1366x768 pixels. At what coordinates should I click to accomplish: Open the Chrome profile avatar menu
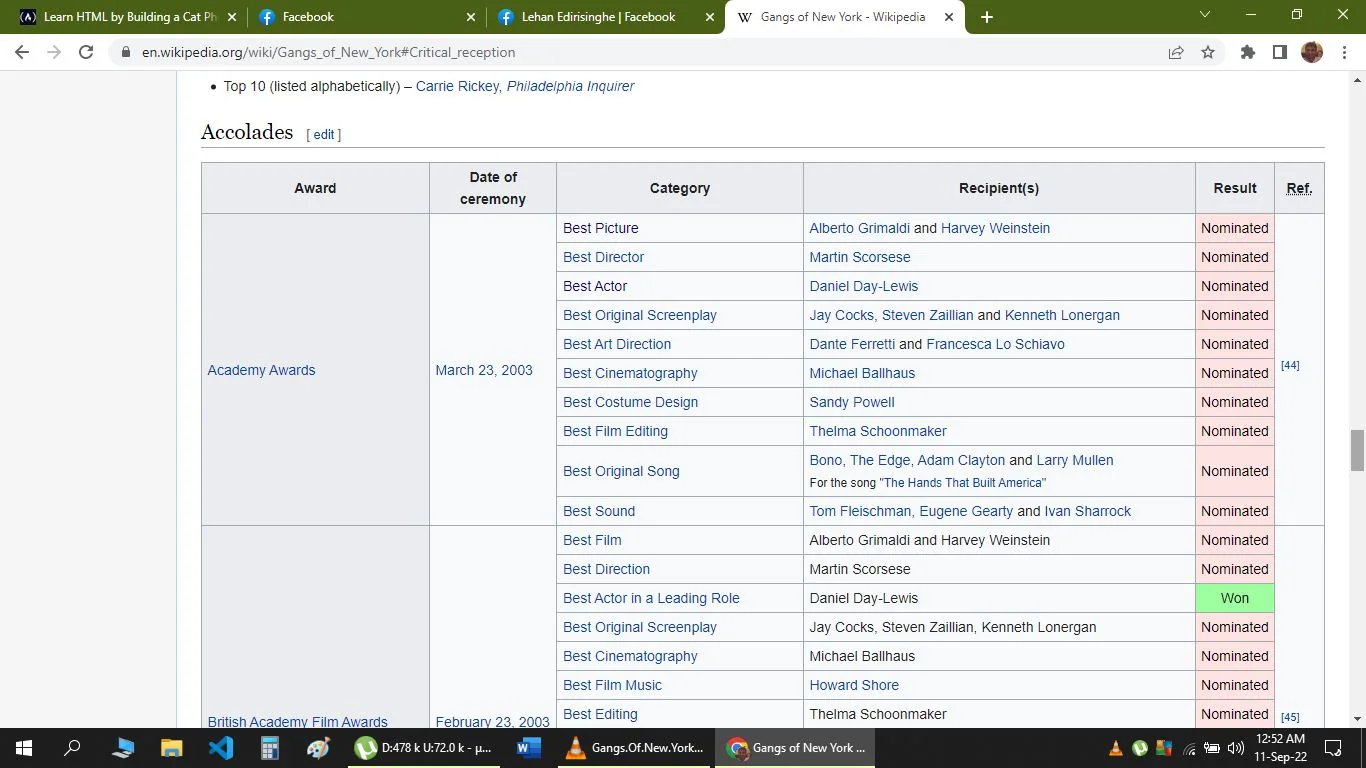[x=1312, y=52]
